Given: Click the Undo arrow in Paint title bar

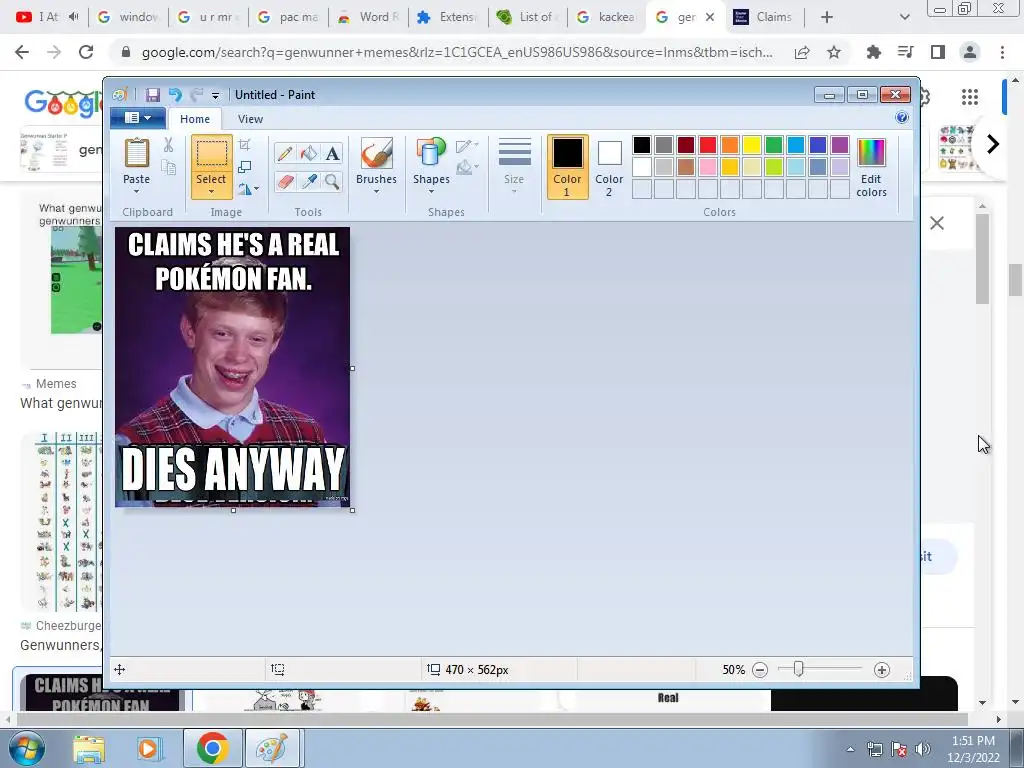Looking at the screenshot, I should (175, 95).
